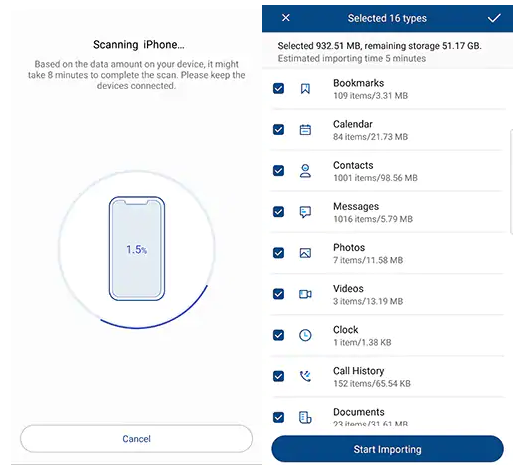This screenshot has width=524, height=474.
Task: Uncheck the Bookmarks checkbox
Action: coord(278,89)
